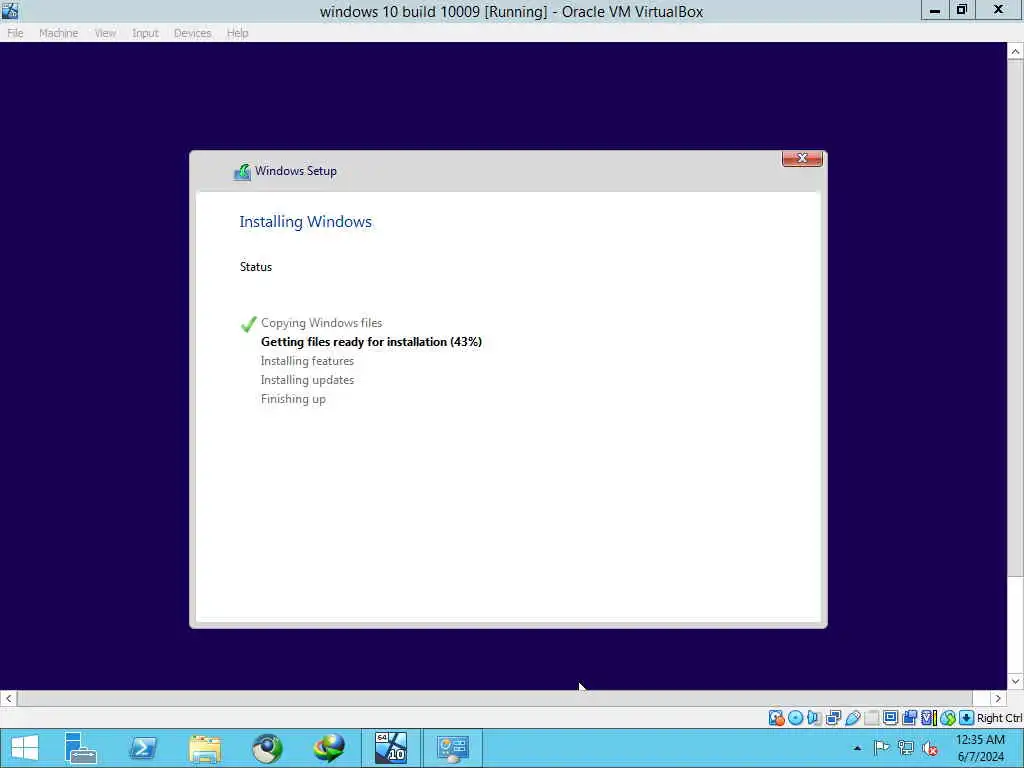Click the VirtualBox title bar icon
This screenshot has width=1024, height=768.
(10, 10)
